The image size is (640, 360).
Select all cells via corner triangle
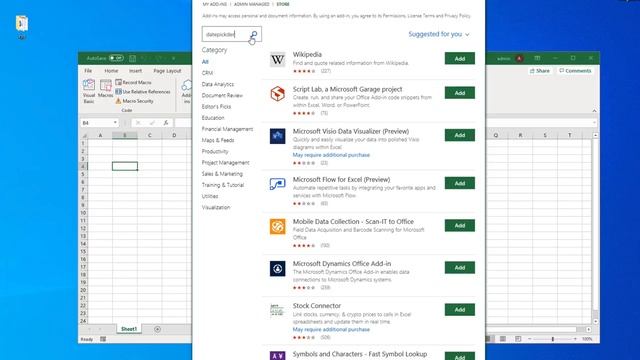click(84, 135)
